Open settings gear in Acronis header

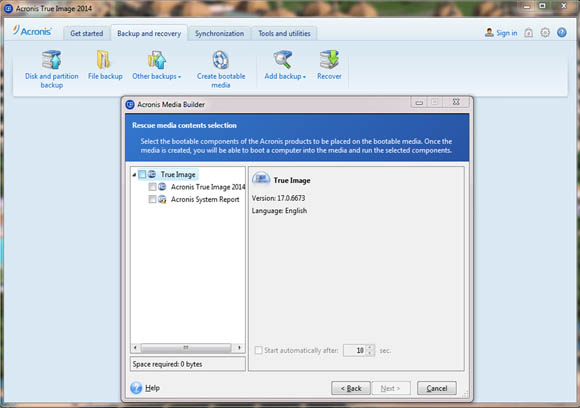[x=545, y=33]
